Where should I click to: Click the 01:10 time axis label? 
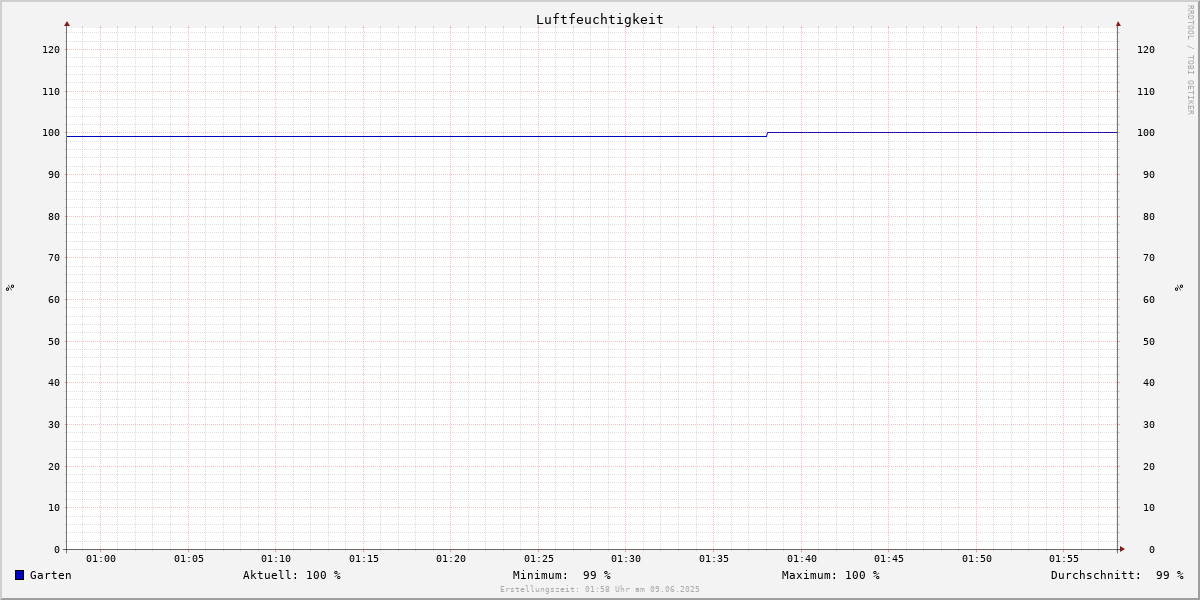point(276,559)
